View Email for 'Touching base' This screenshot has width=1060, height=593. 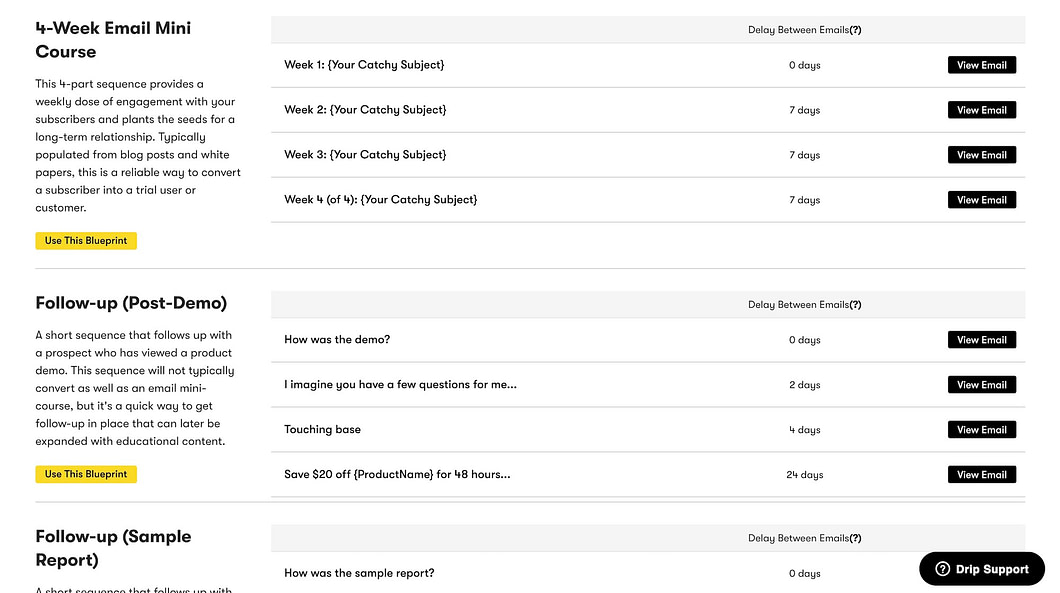981,429
